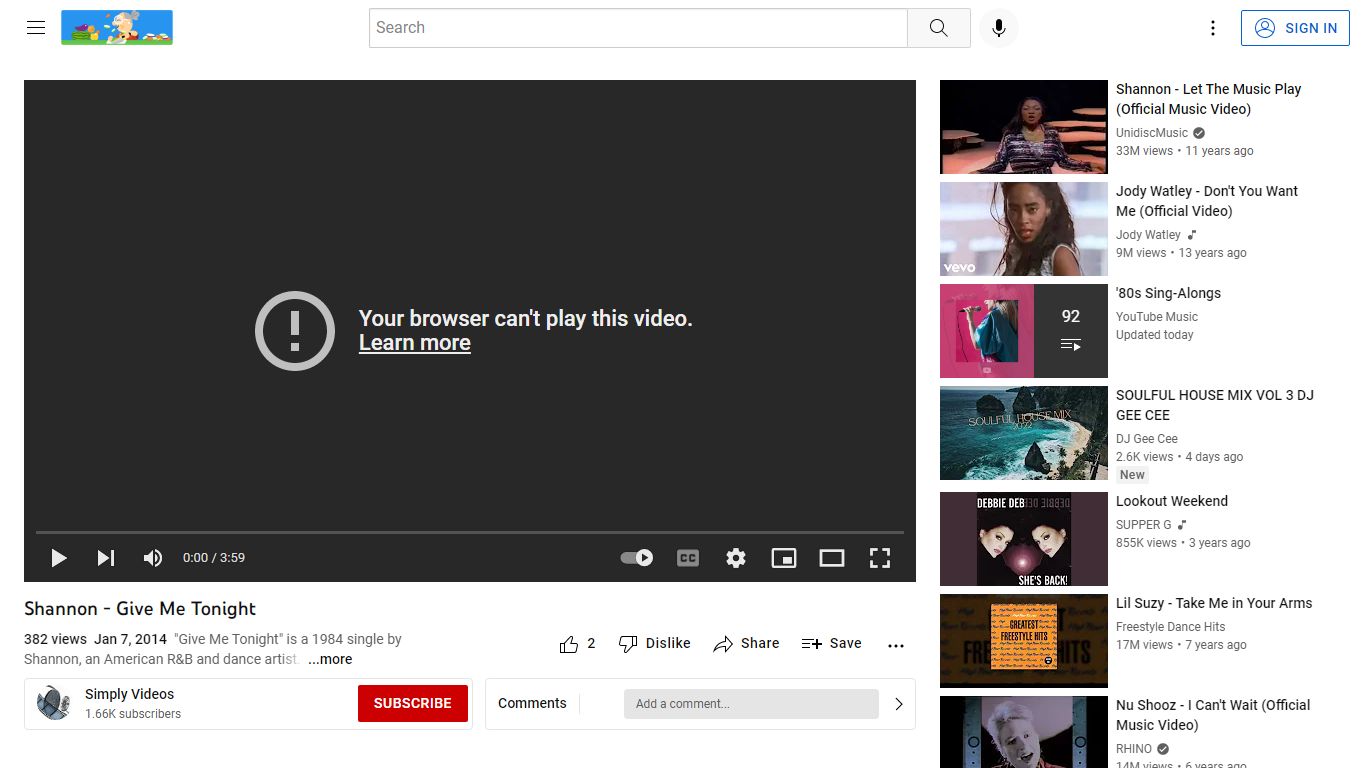The width and height of the screenshot is (1366, 768).
Task: Go to the site home logo
Action: [x=117, y=28]
